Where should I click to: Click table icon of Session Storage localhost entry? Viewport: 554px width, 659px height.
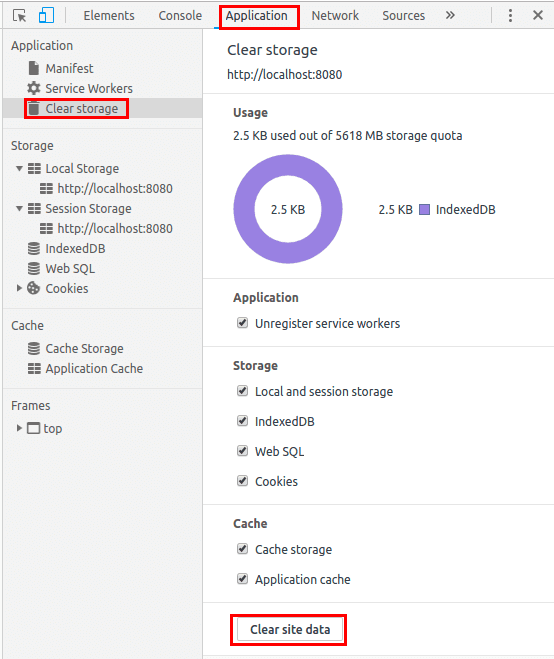[x=46, y=228]
